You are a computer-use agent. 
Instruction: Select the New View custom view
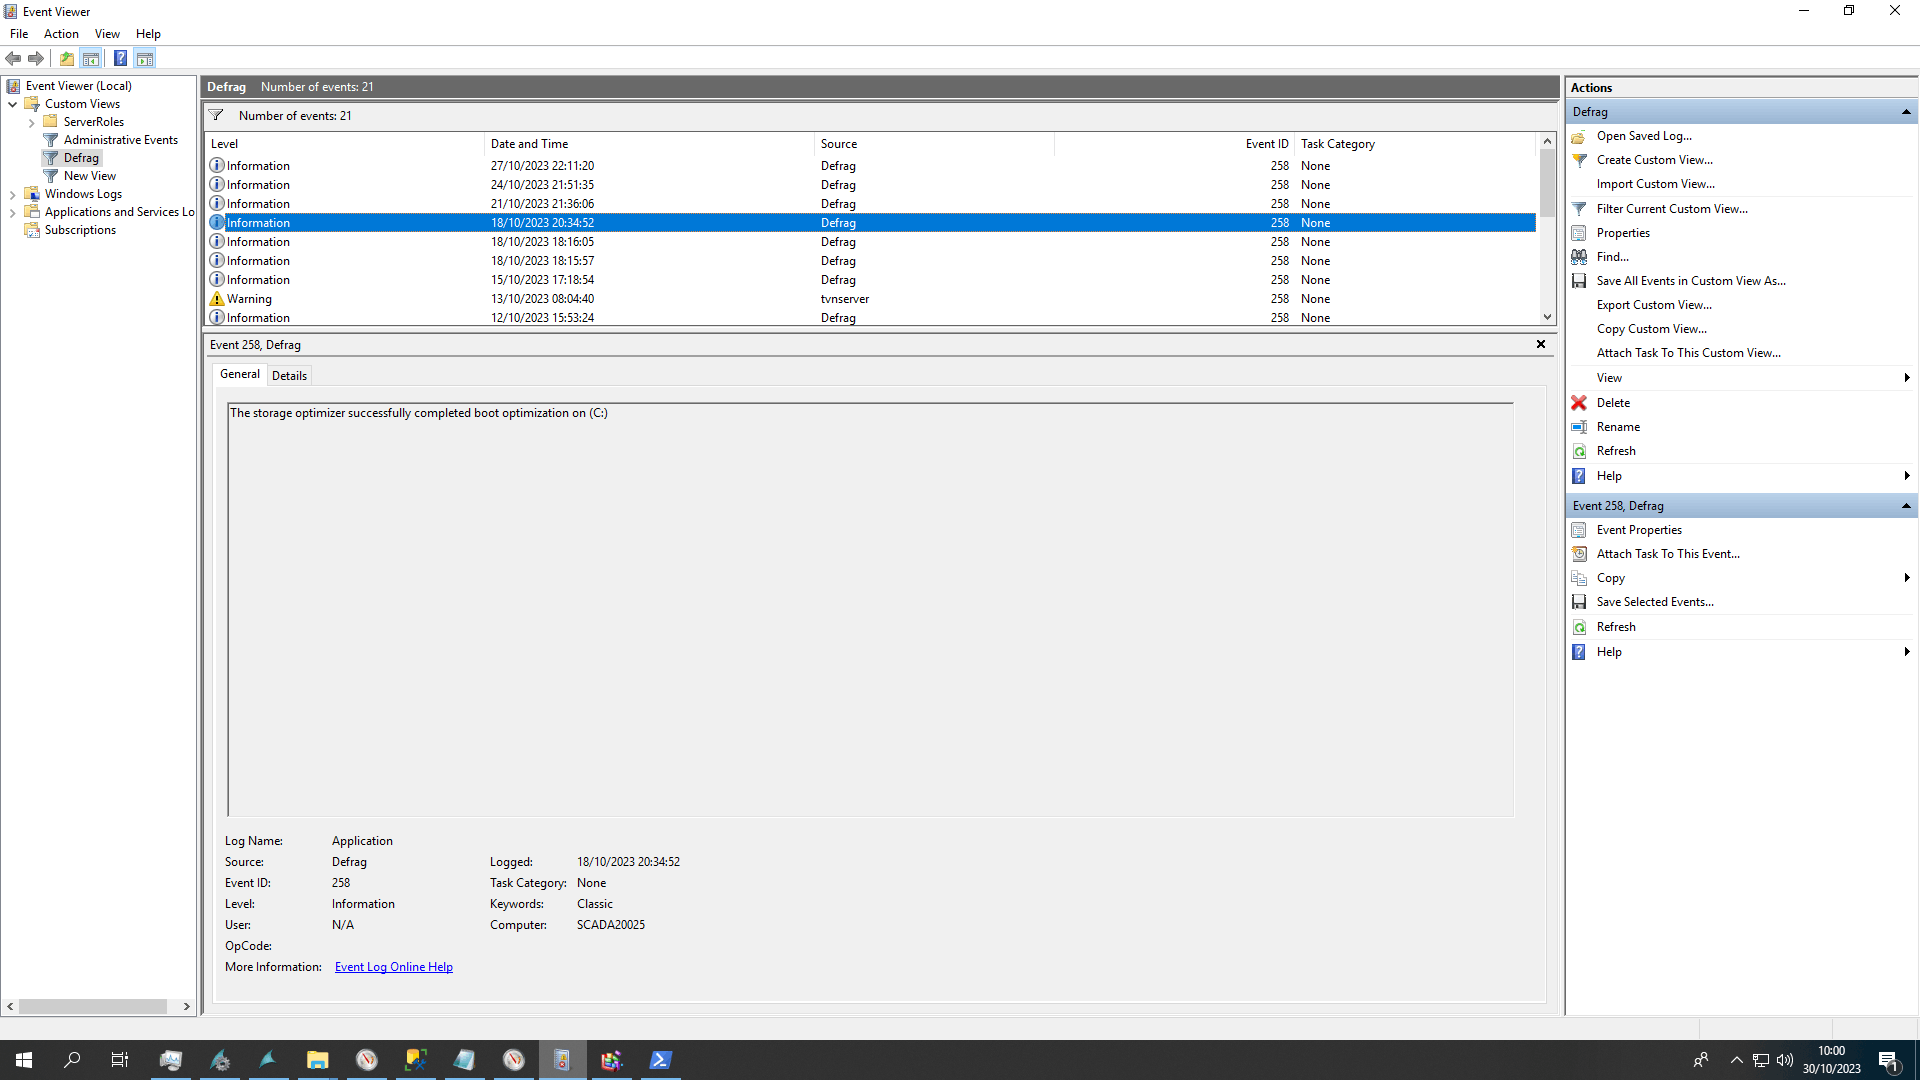[90, 176]
